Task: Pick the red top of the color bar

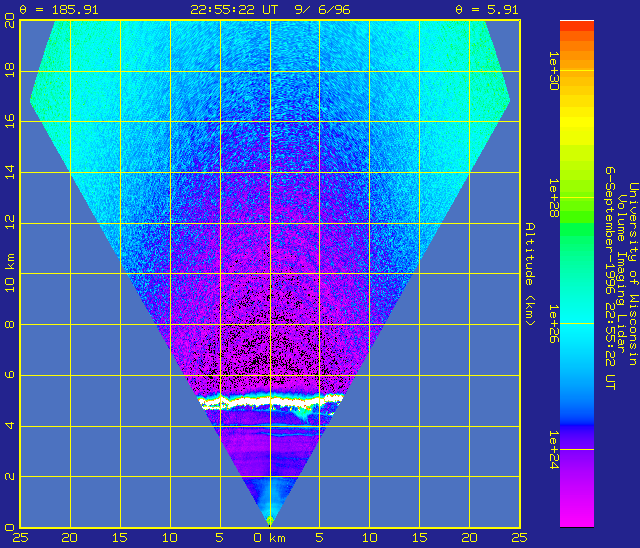Action: (577, 26)
